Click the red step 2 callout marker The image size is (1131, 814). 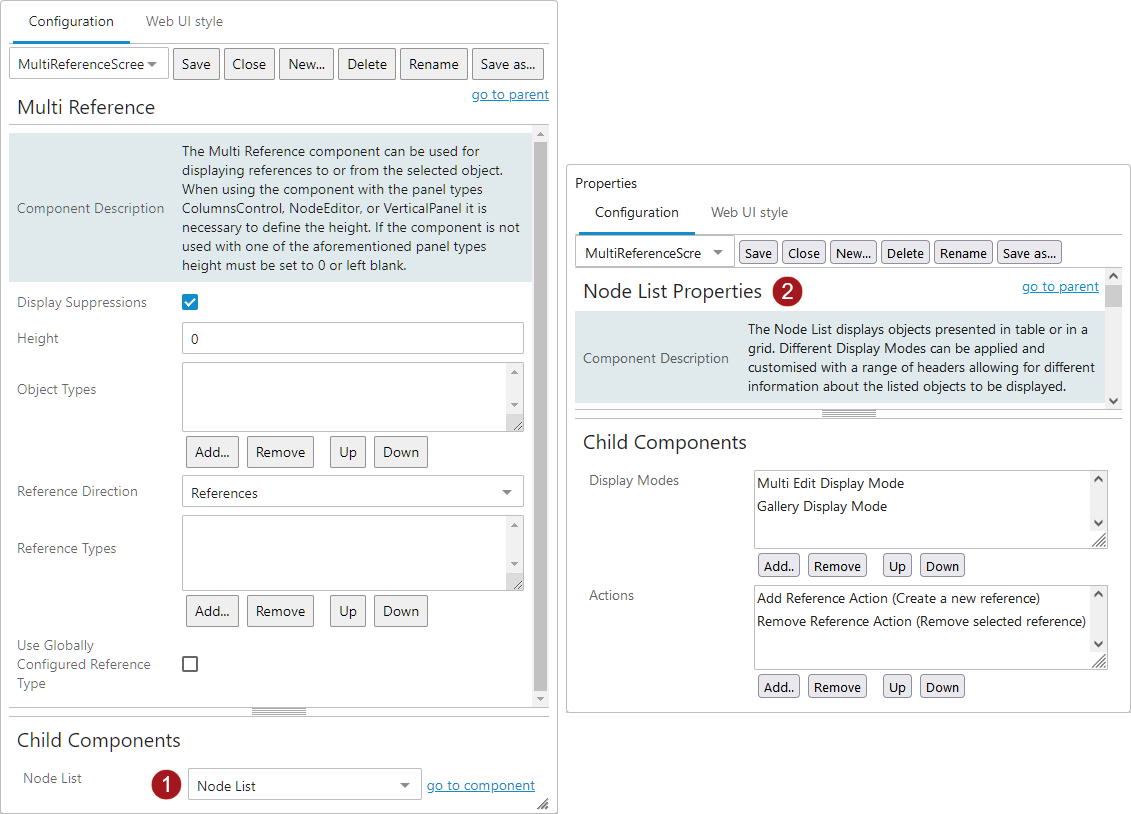coord(788,292)
